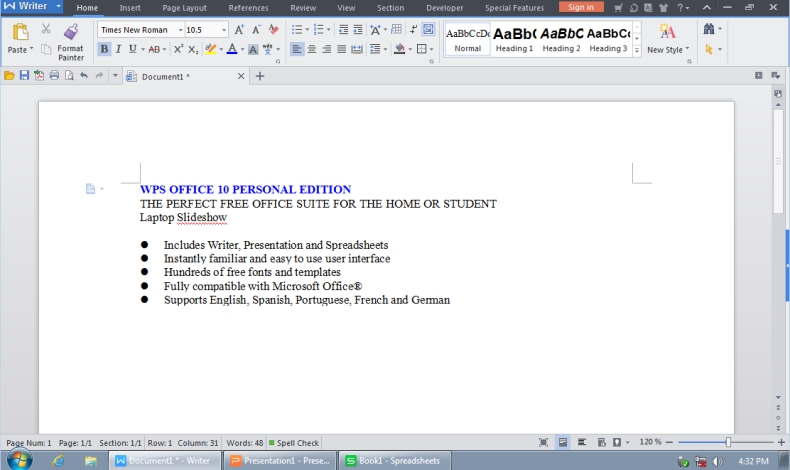Click the Print icon in quick access toolbar
This screenshot has width=790, height=470.
[54, 76]
